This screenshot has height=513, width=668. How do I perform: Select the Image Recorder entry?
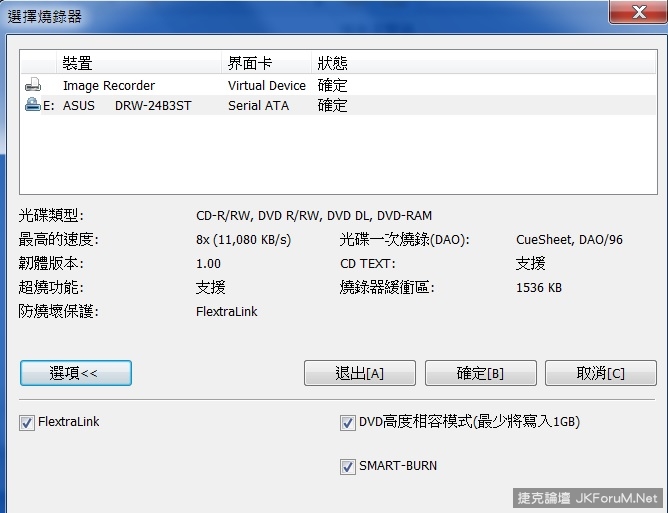109,86
